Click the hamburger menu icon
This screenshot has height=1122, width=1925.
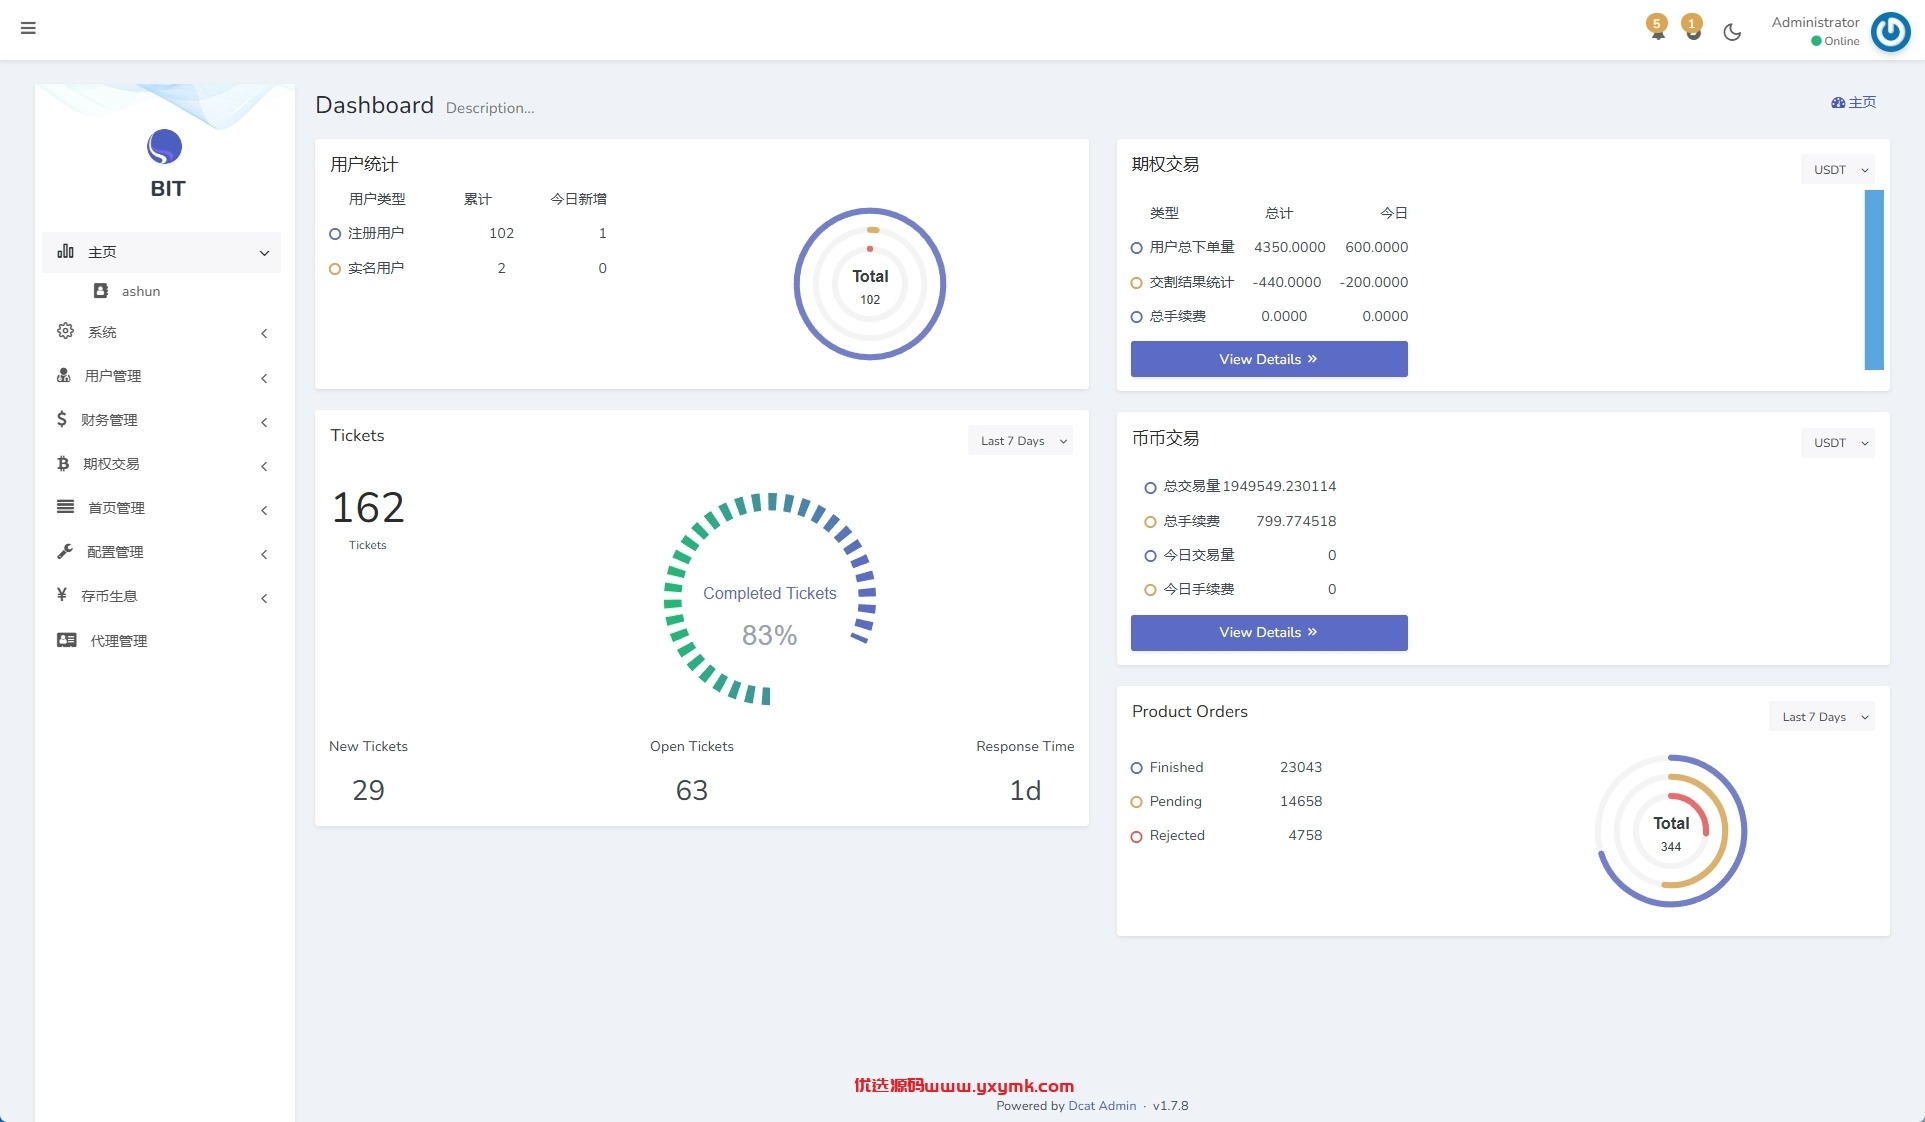pos(28,28)
